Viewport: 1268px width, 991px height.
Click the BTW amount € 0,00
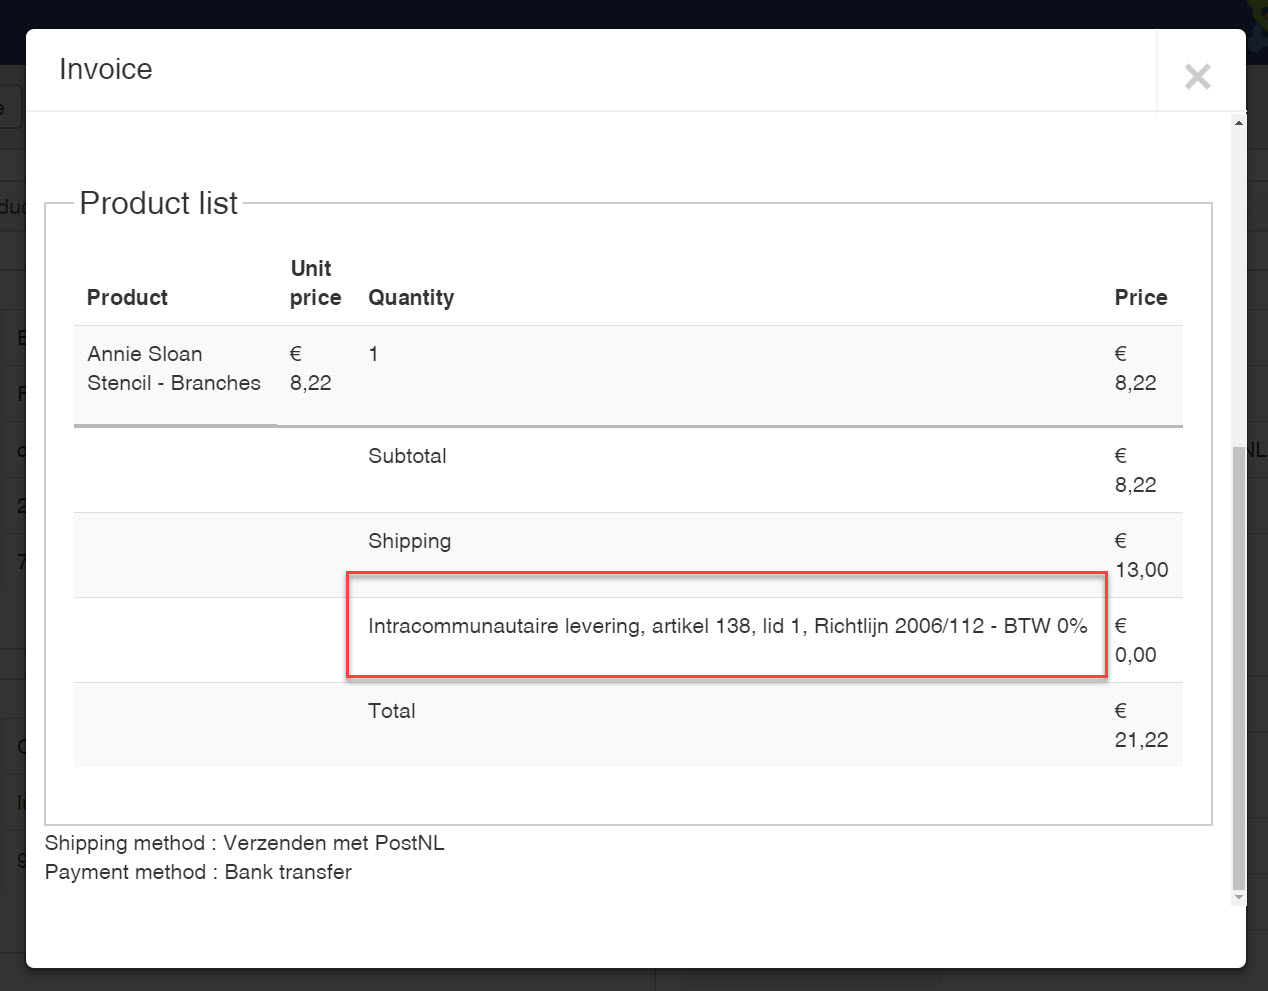tap(1135, 641)
